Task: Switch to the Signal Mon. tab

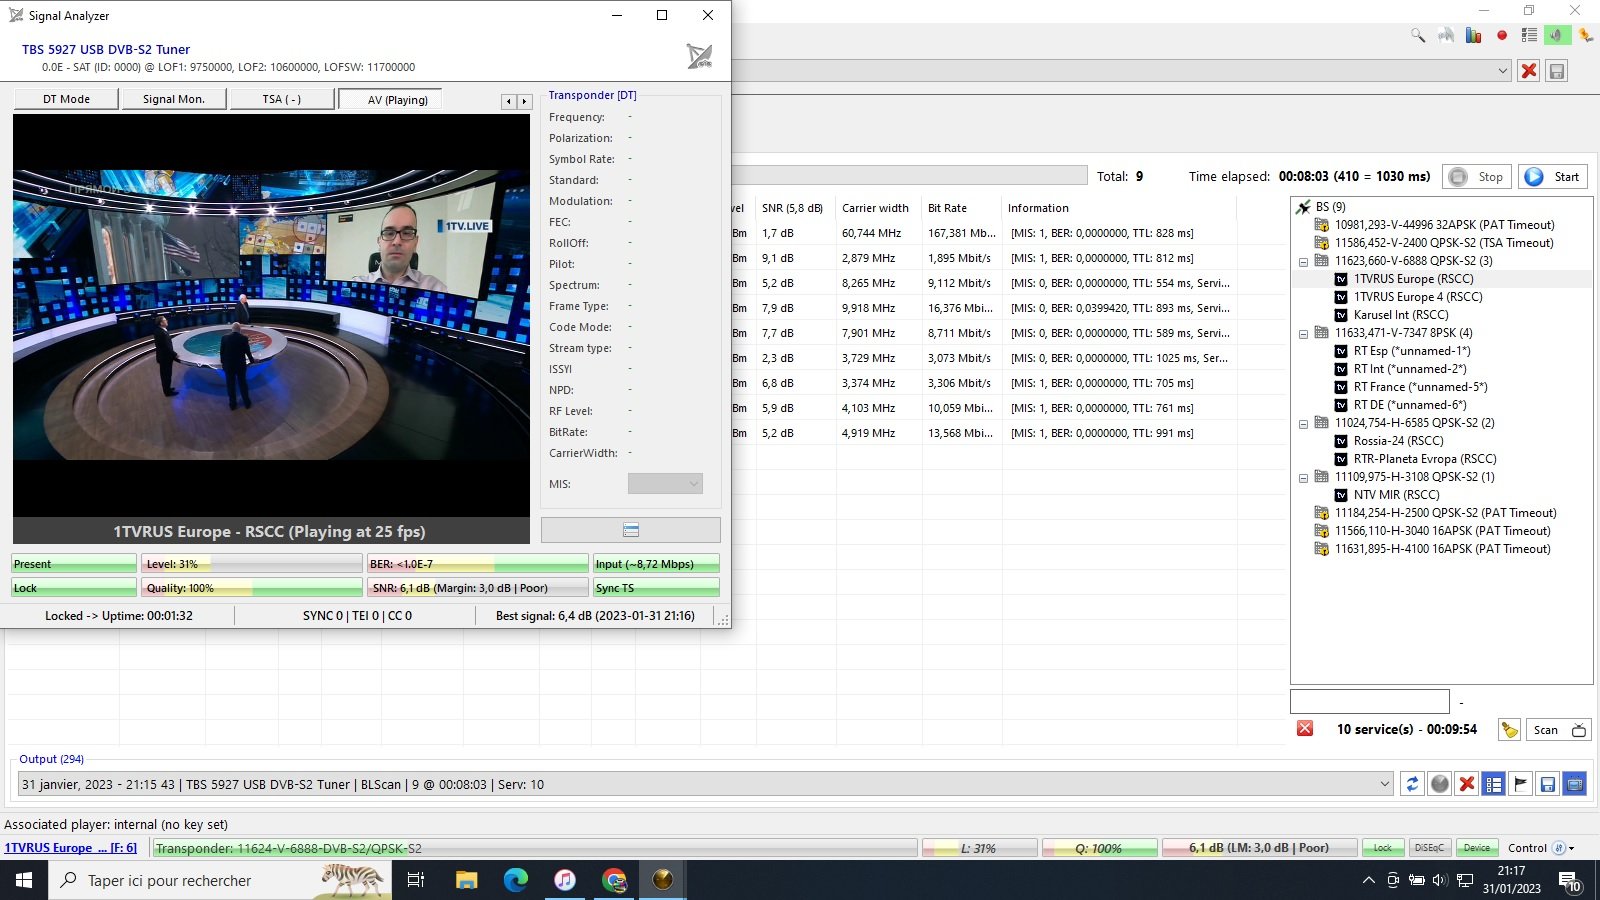Action: tap(173, 99)
